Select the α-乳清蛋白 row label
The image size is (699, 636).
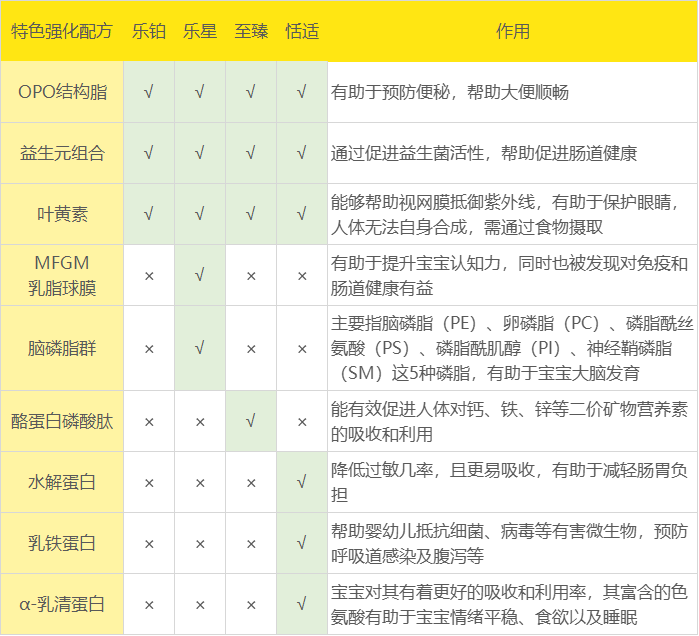(62, 605)
